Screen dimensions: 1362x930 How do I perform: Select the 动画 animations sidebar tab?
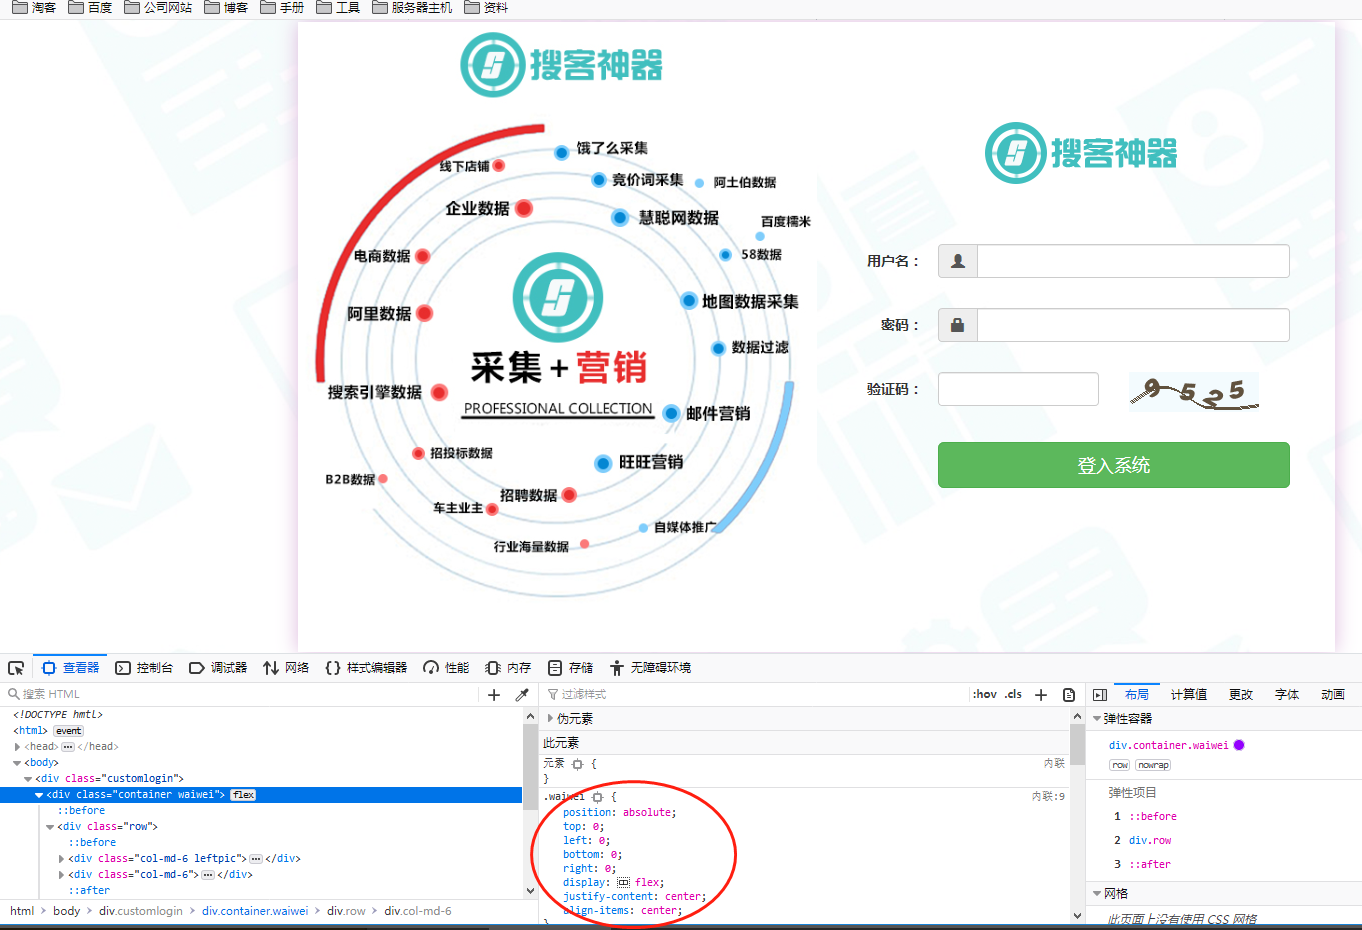click(1333, 694)
